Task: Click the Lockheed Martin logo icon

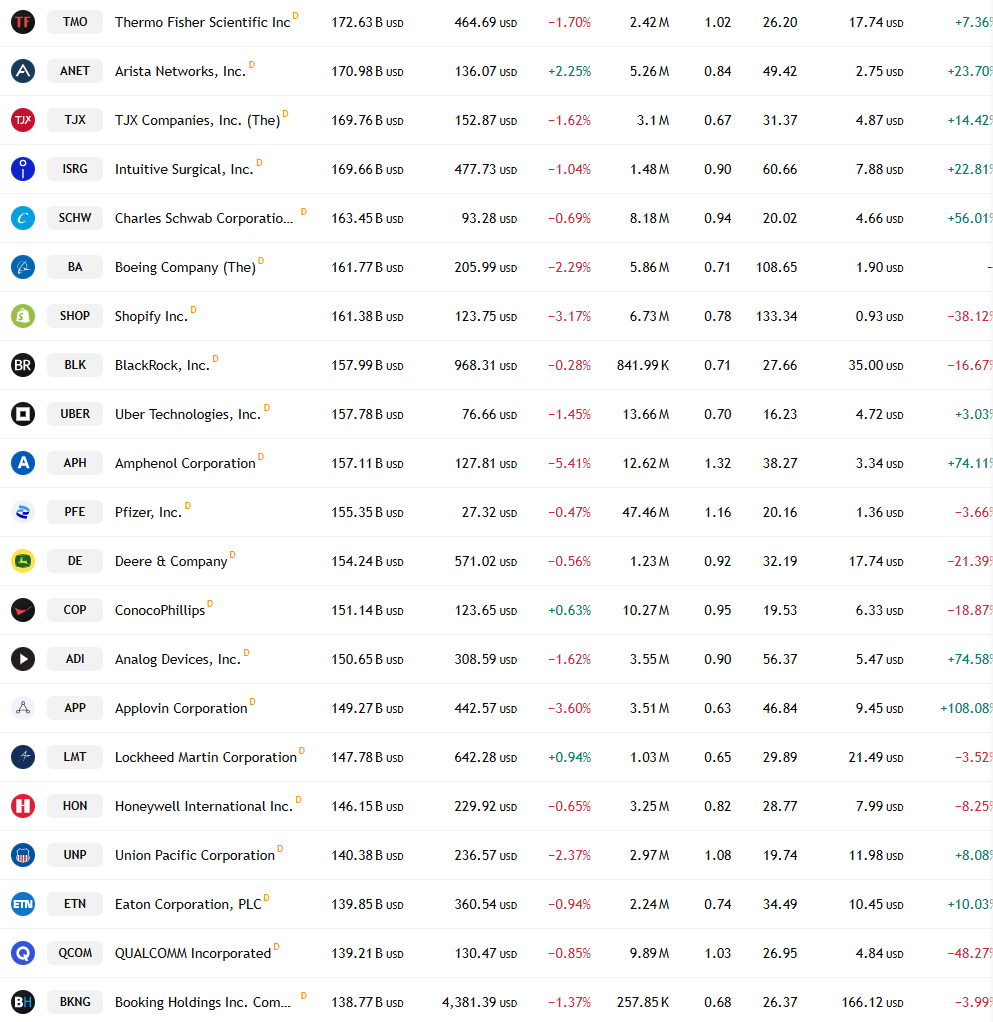Action: click(23, 757)
